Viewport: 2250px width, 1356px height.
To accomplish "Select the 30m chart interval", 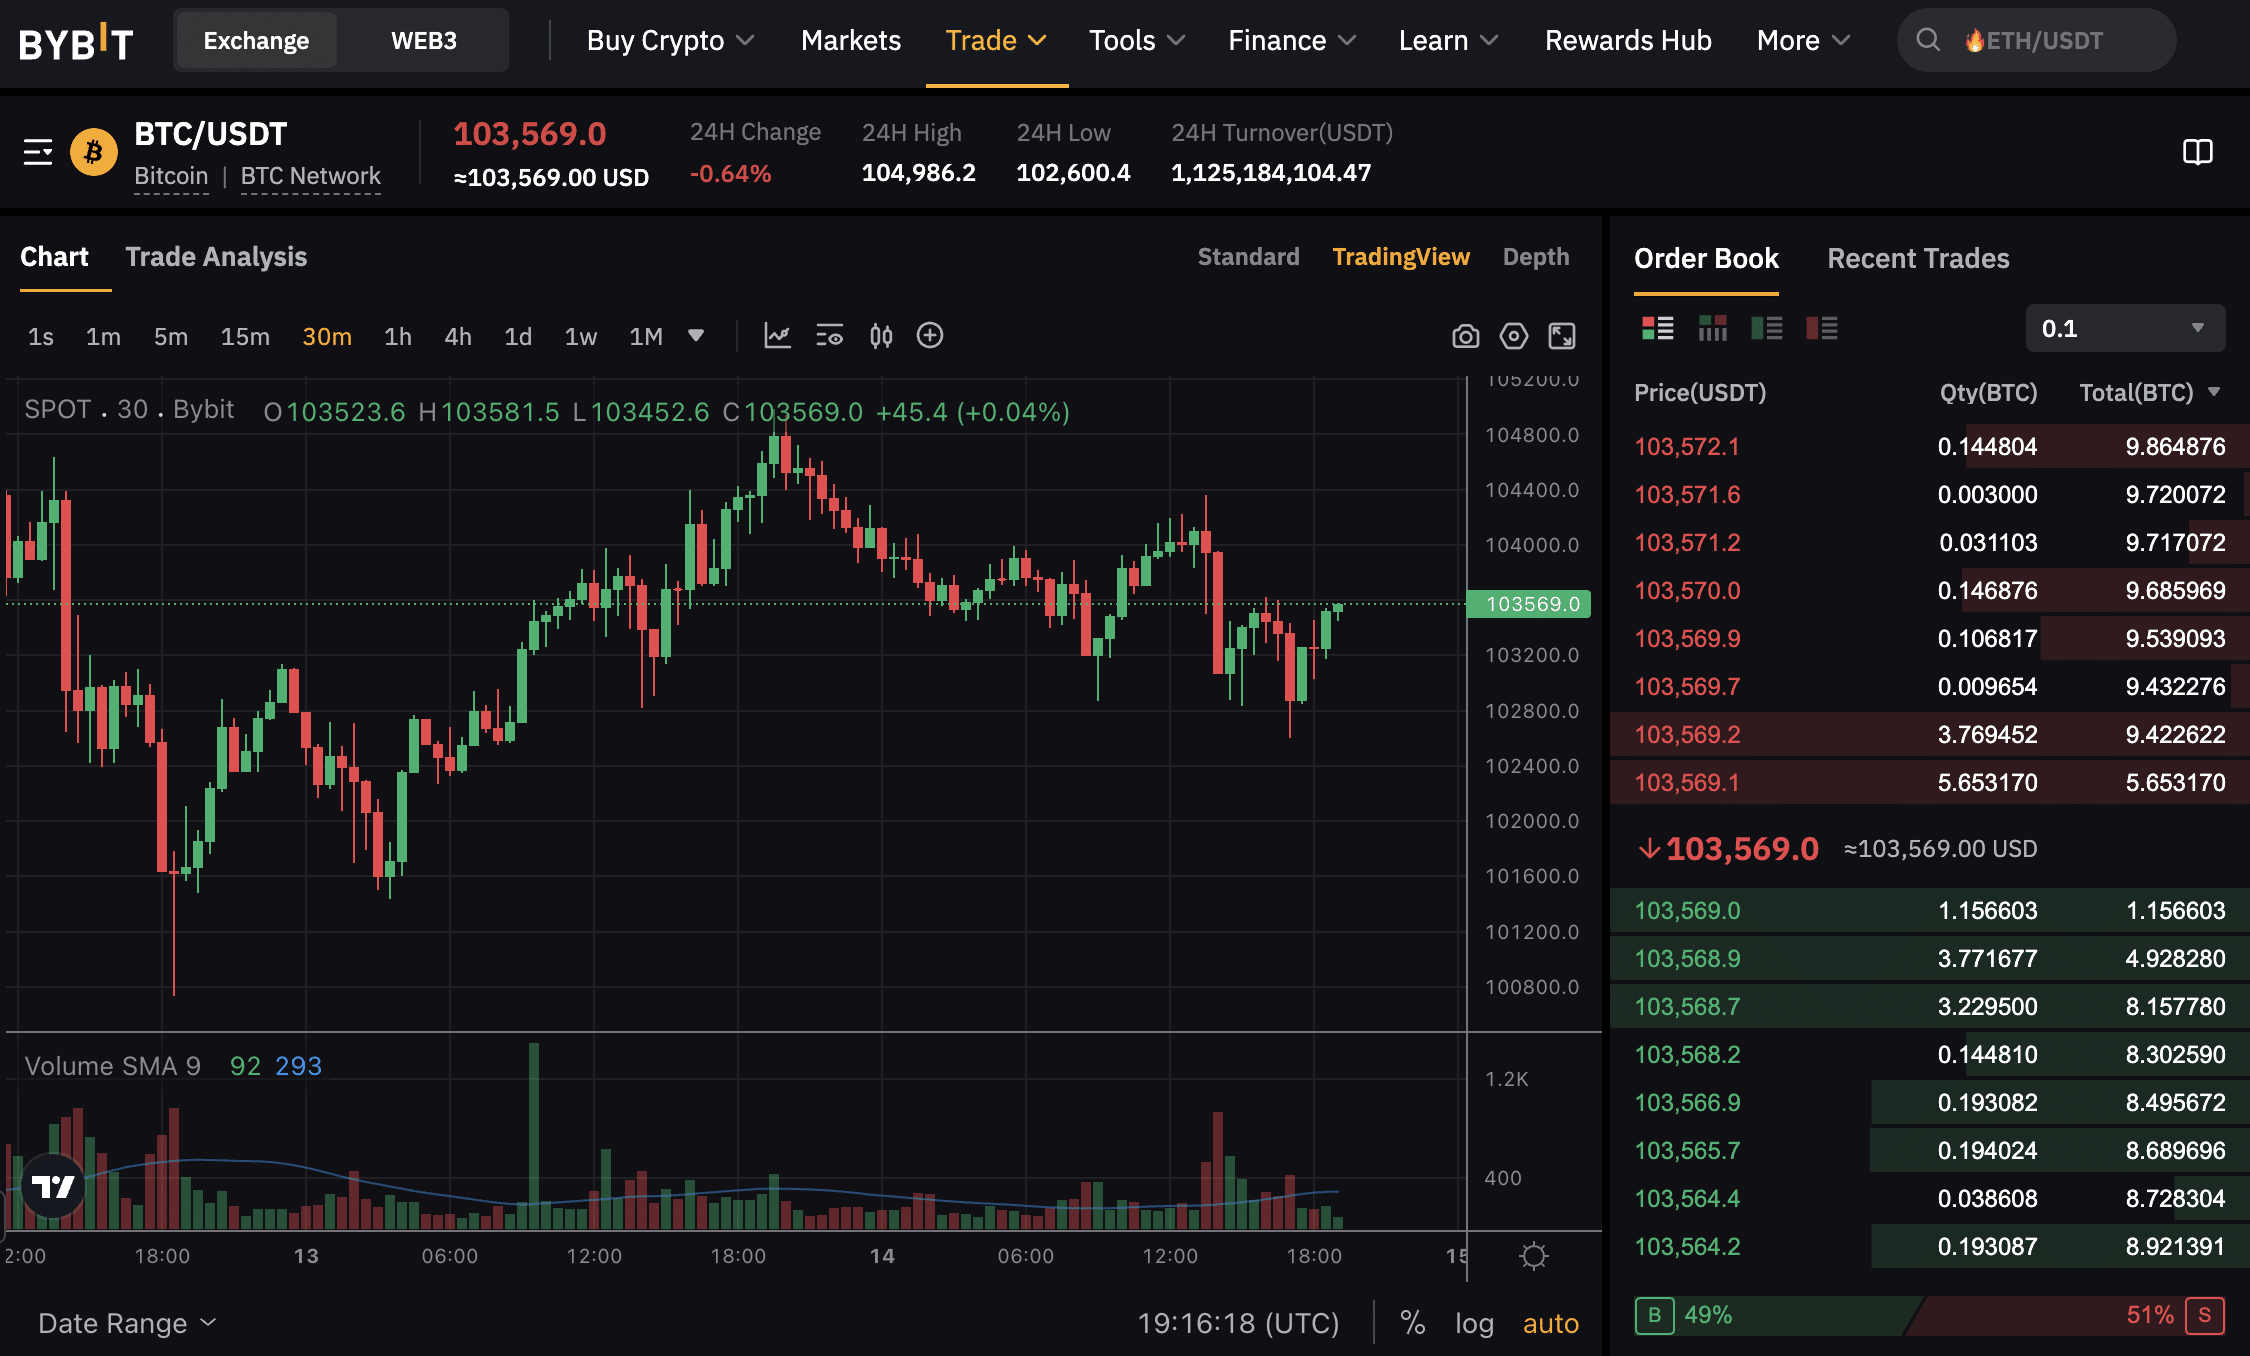I will (327, 337).
